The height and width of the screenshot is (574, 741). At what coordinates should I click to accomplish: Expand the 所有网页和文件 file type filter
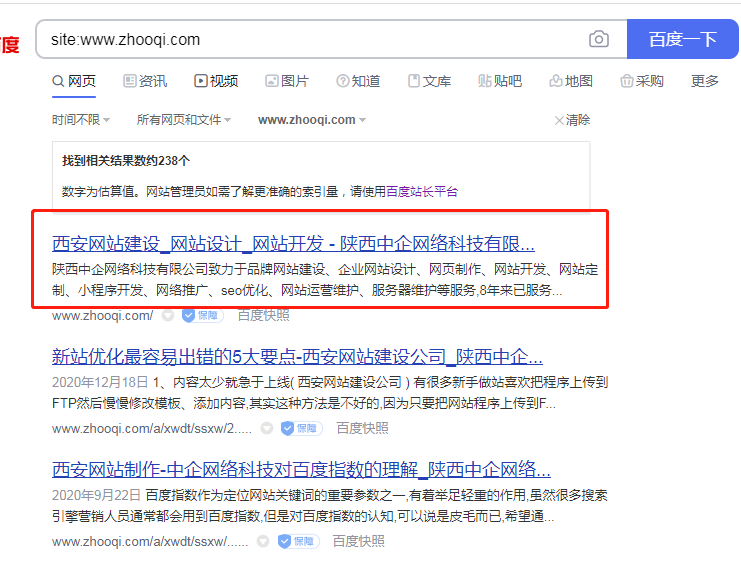point(184,120)
